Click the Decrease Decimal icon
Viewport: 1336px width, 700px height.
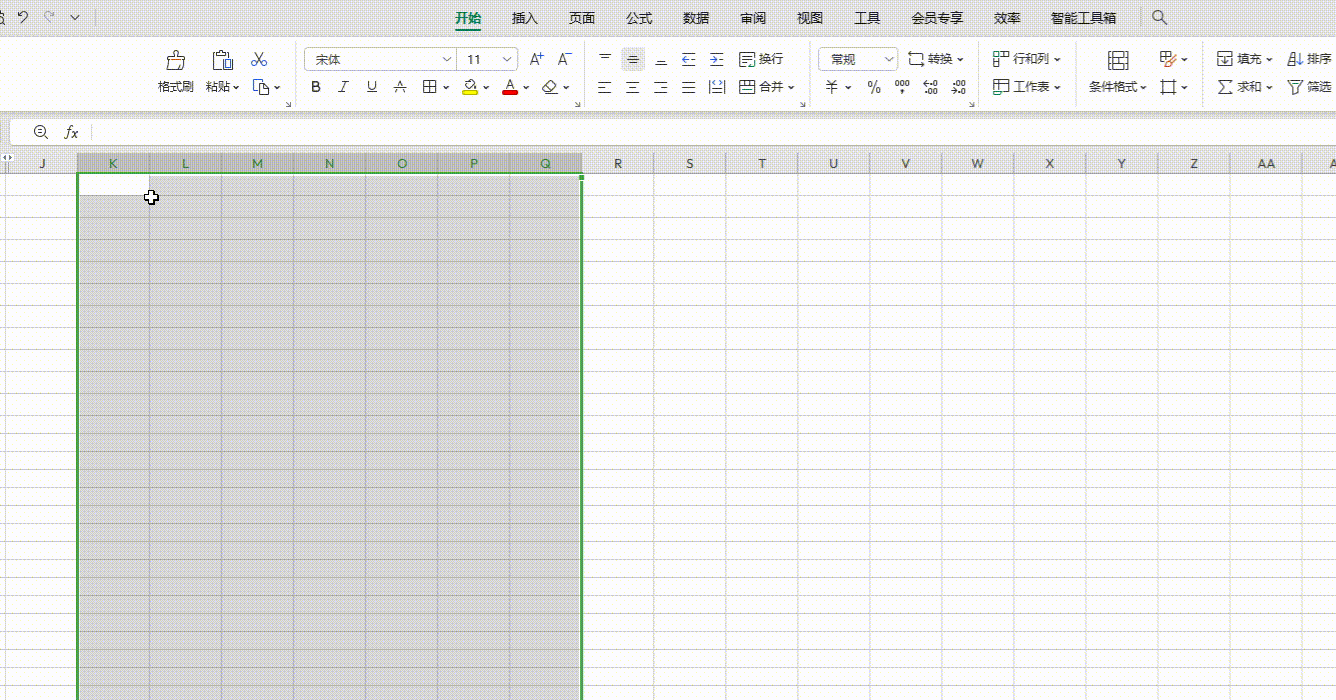(x=959, y=87)
